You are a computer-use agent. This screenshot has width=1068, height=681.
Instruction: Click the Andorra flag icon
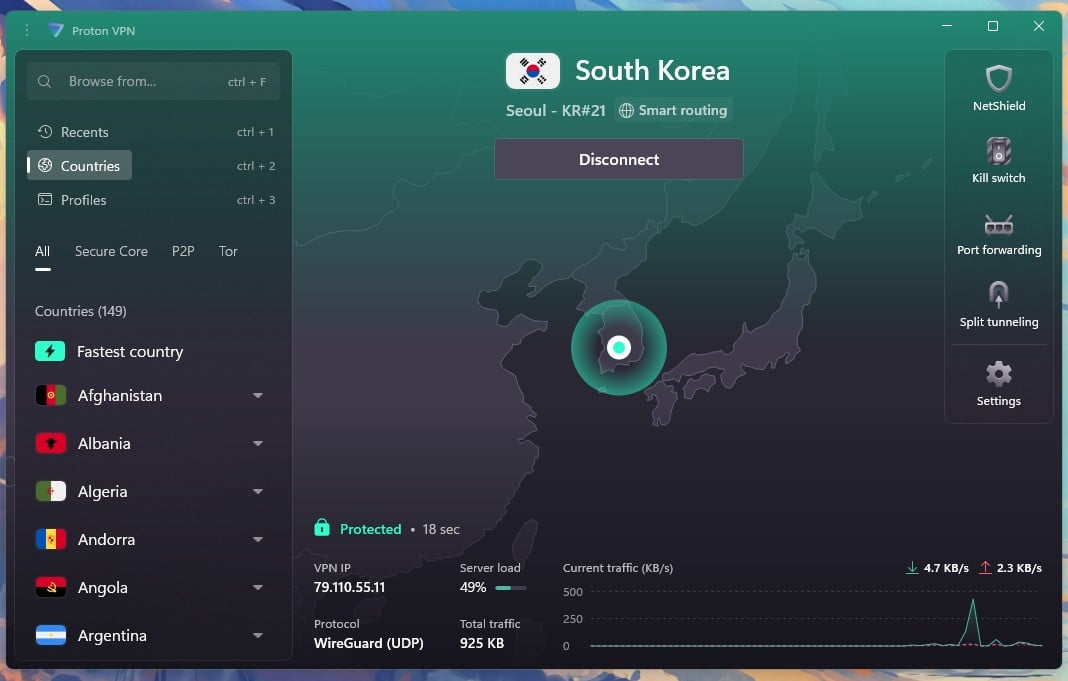[50, 539]
